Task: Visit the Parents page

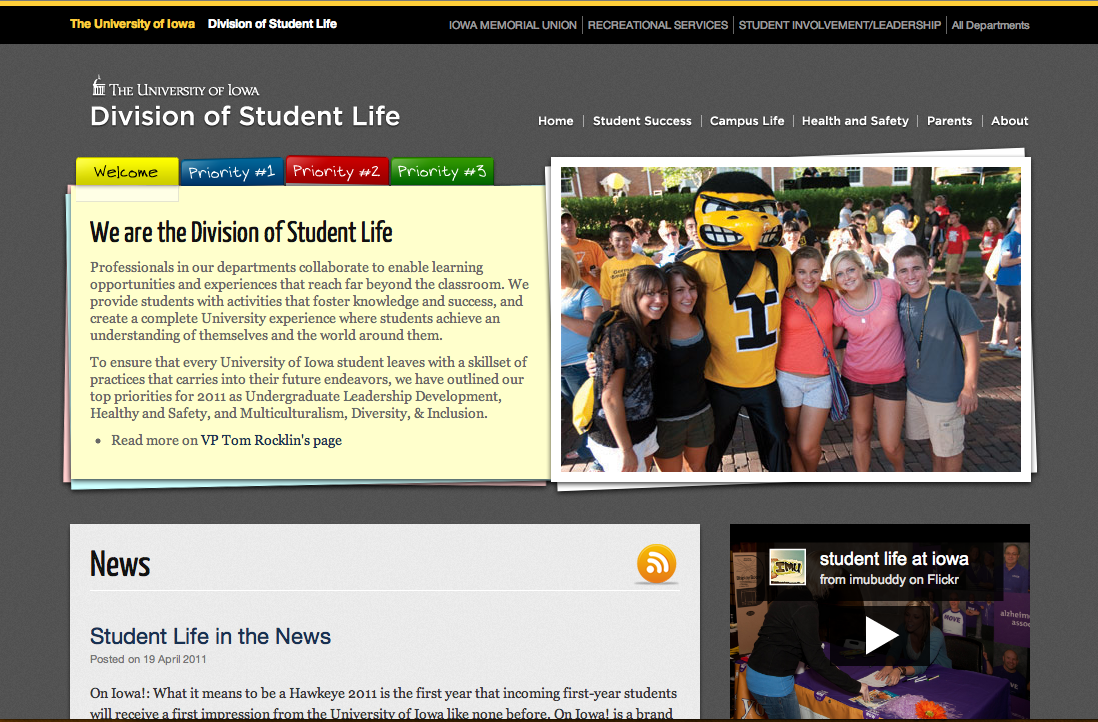Action: pos(950,120)
